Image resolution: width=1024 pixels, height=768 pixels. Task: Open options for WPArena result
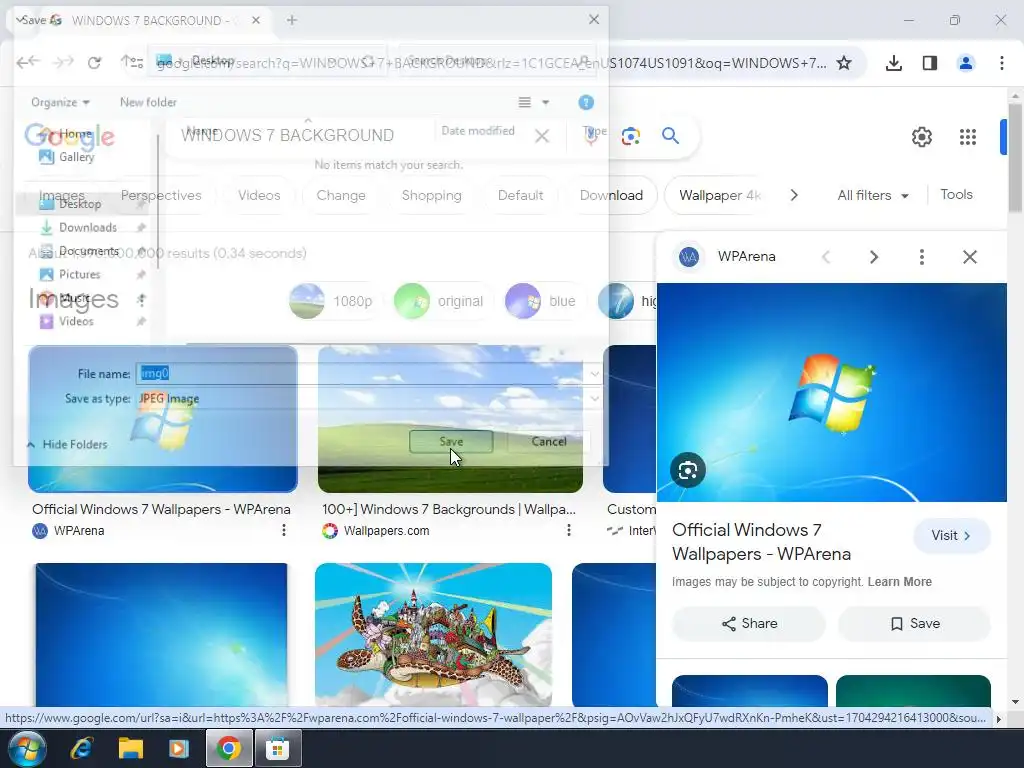tap(283, 531)
